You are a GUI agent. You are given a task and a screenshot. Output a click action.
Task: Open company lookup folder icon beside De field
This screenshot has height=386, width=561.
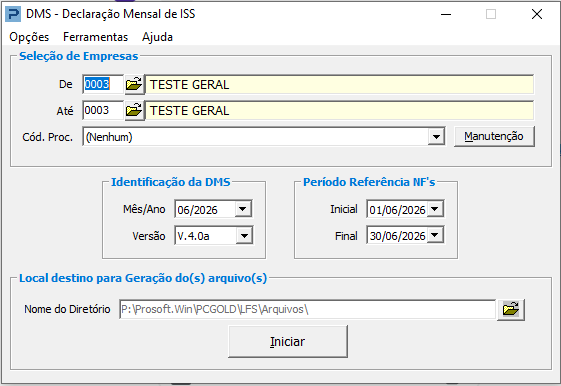(x=135, y=84)
